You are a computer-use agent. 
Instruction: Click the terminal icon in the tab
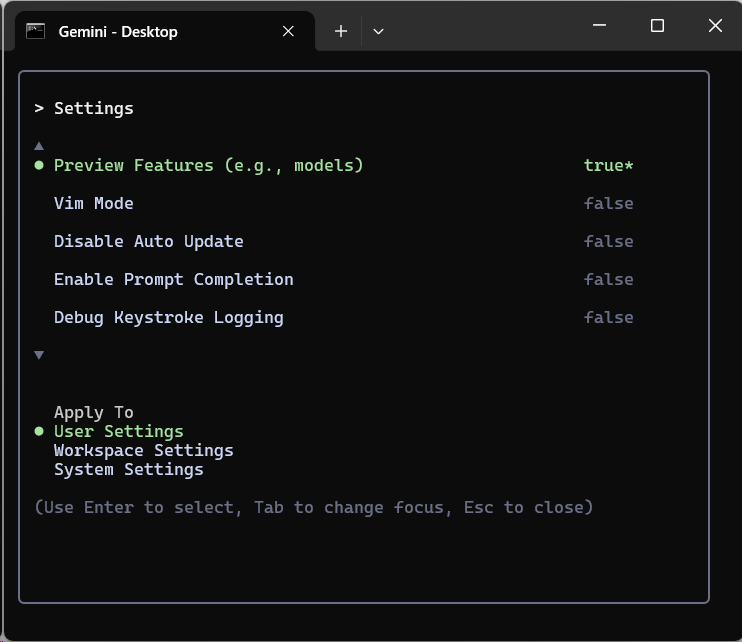coord(35,31)
